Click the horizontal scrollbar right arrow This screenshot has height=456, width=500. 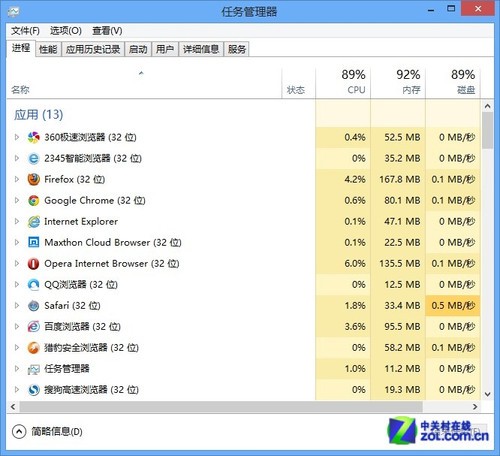475,407
